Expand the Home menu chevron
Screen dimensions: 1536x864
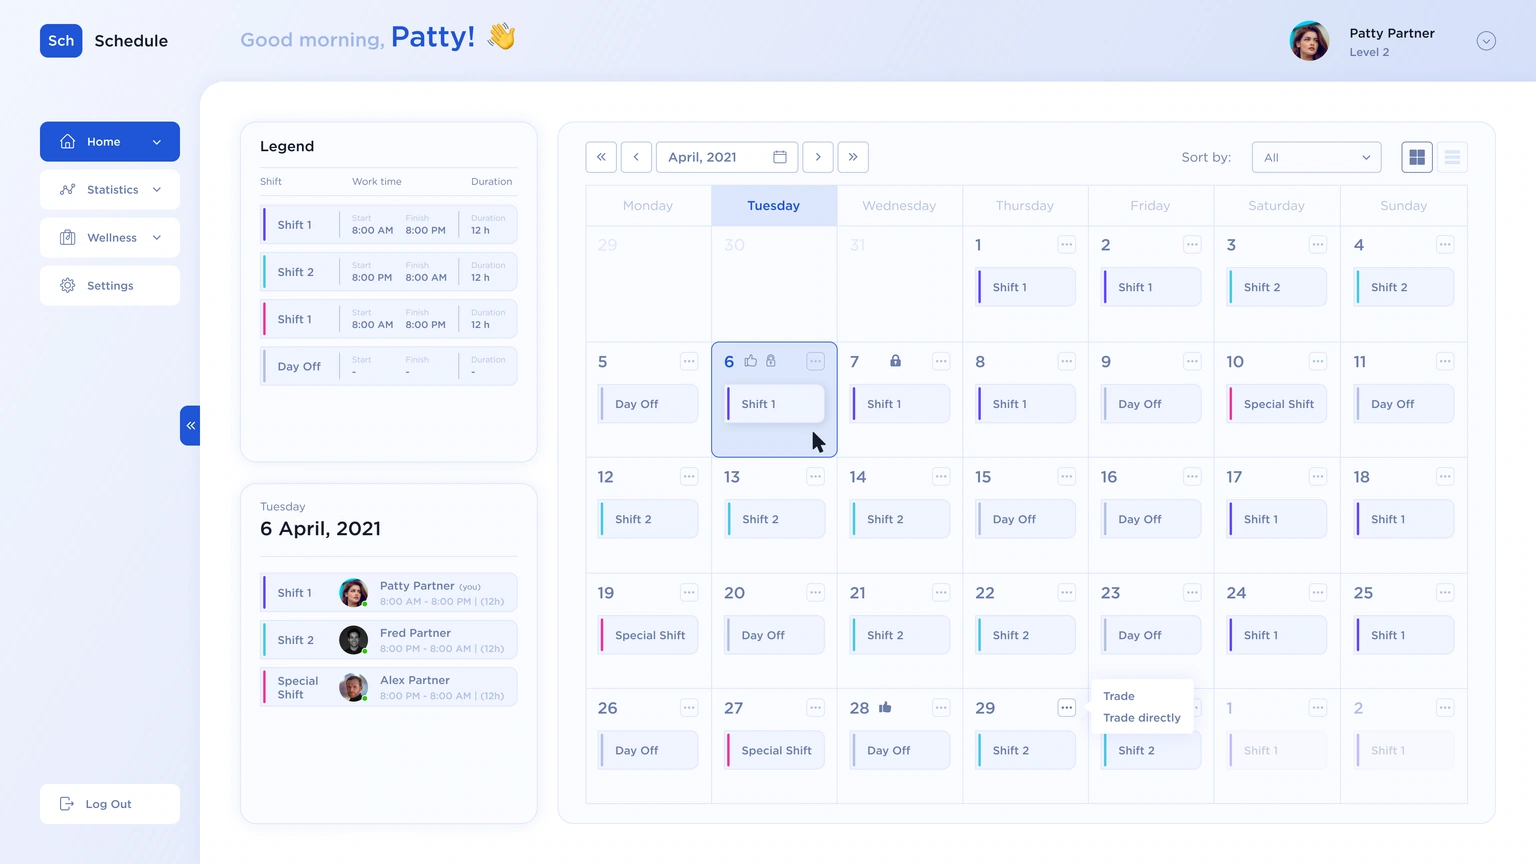coord(157,142)
